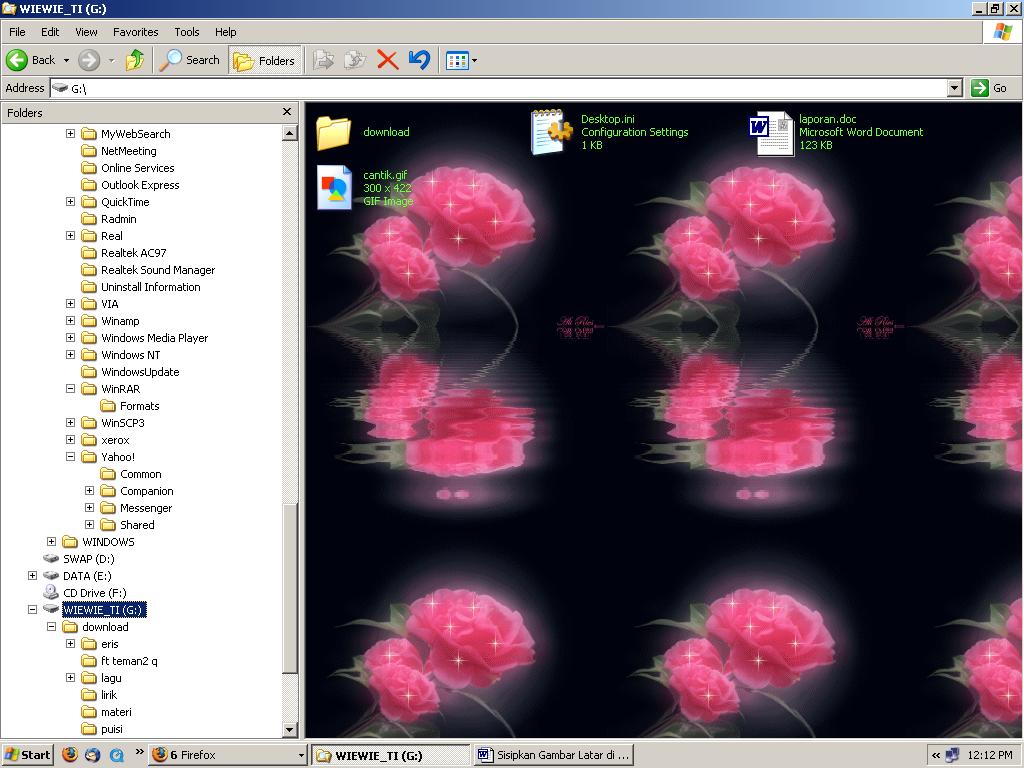1024x768 pixels.
Task: Click the folder tree scroll-down arrow
Action: pyautogui.click(x=290, y=729)
